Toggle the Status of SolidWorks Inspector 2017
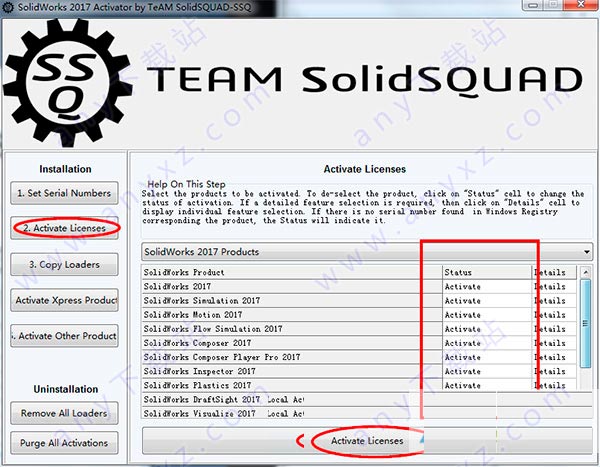 tap(487, 372)
